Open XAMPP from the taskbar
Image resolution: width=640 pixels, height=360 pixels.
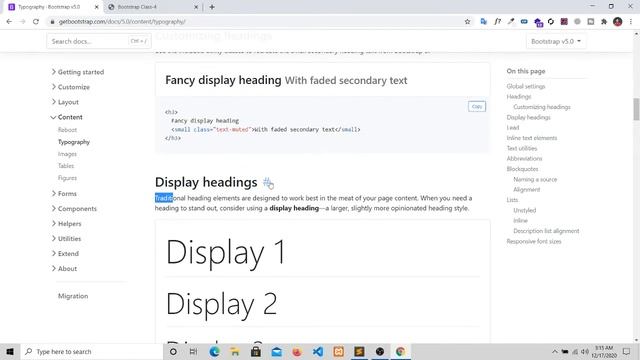(338, 351)
